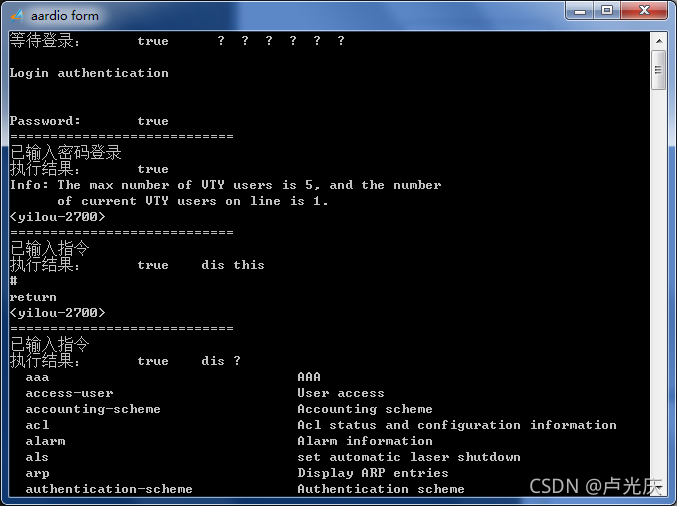The width and height of the screenshot is (677, 506).
Task: Click the 'Password:' prompt text
Action: [x=45, y=121]
